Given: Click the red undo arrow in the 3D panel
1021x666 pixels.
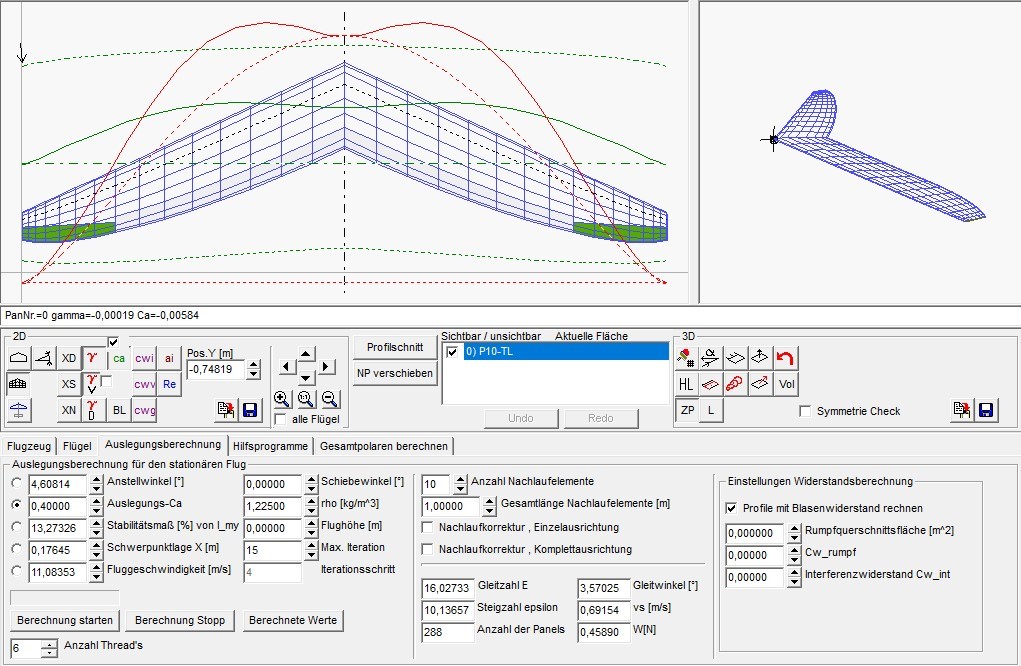Looking at the screenshot, I should (786, 358).
